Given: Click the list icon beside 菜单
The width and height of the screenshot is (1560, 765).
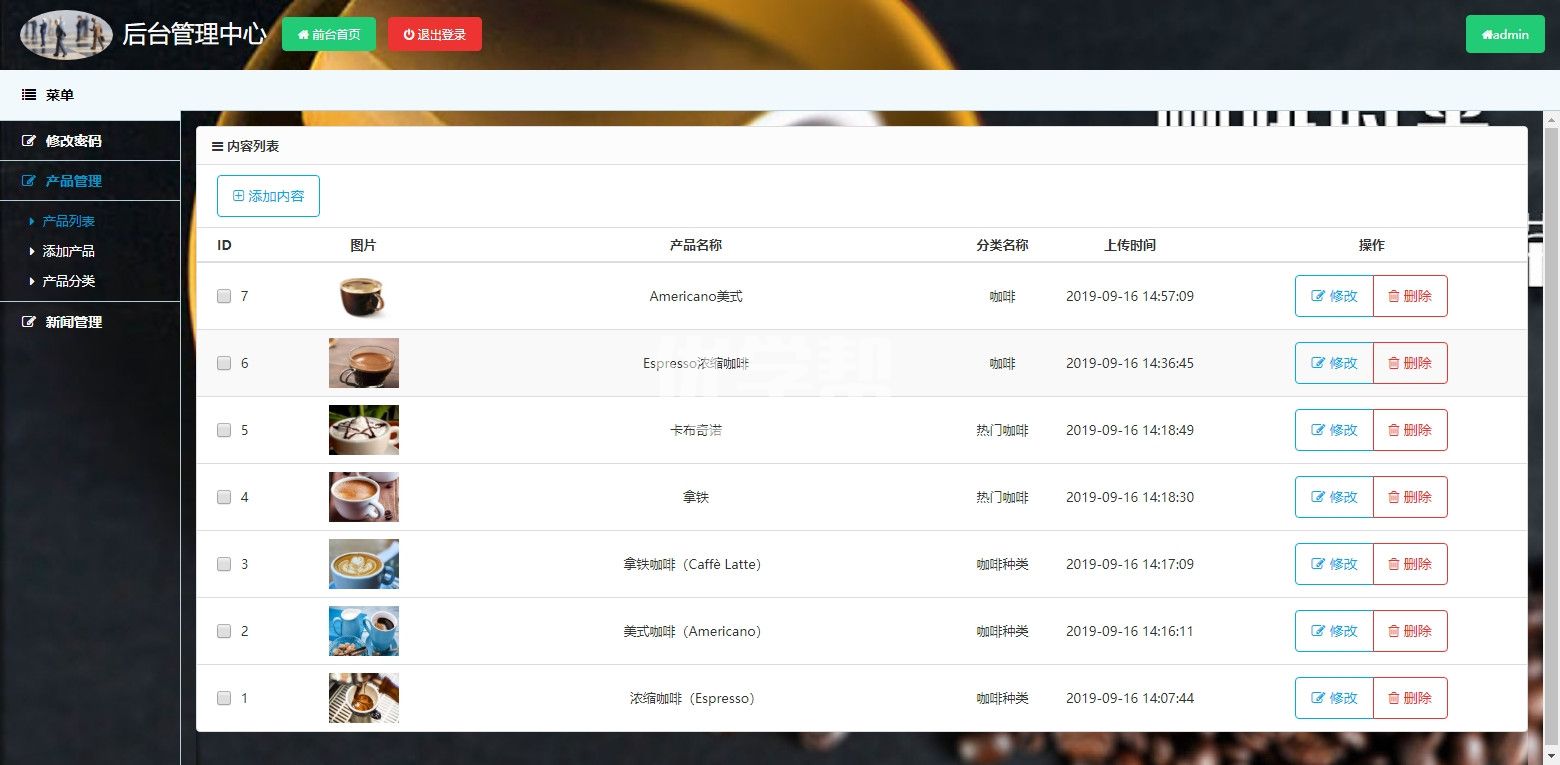Looking at the screenshot, I should pyautogui.click(x=29, y=95).
